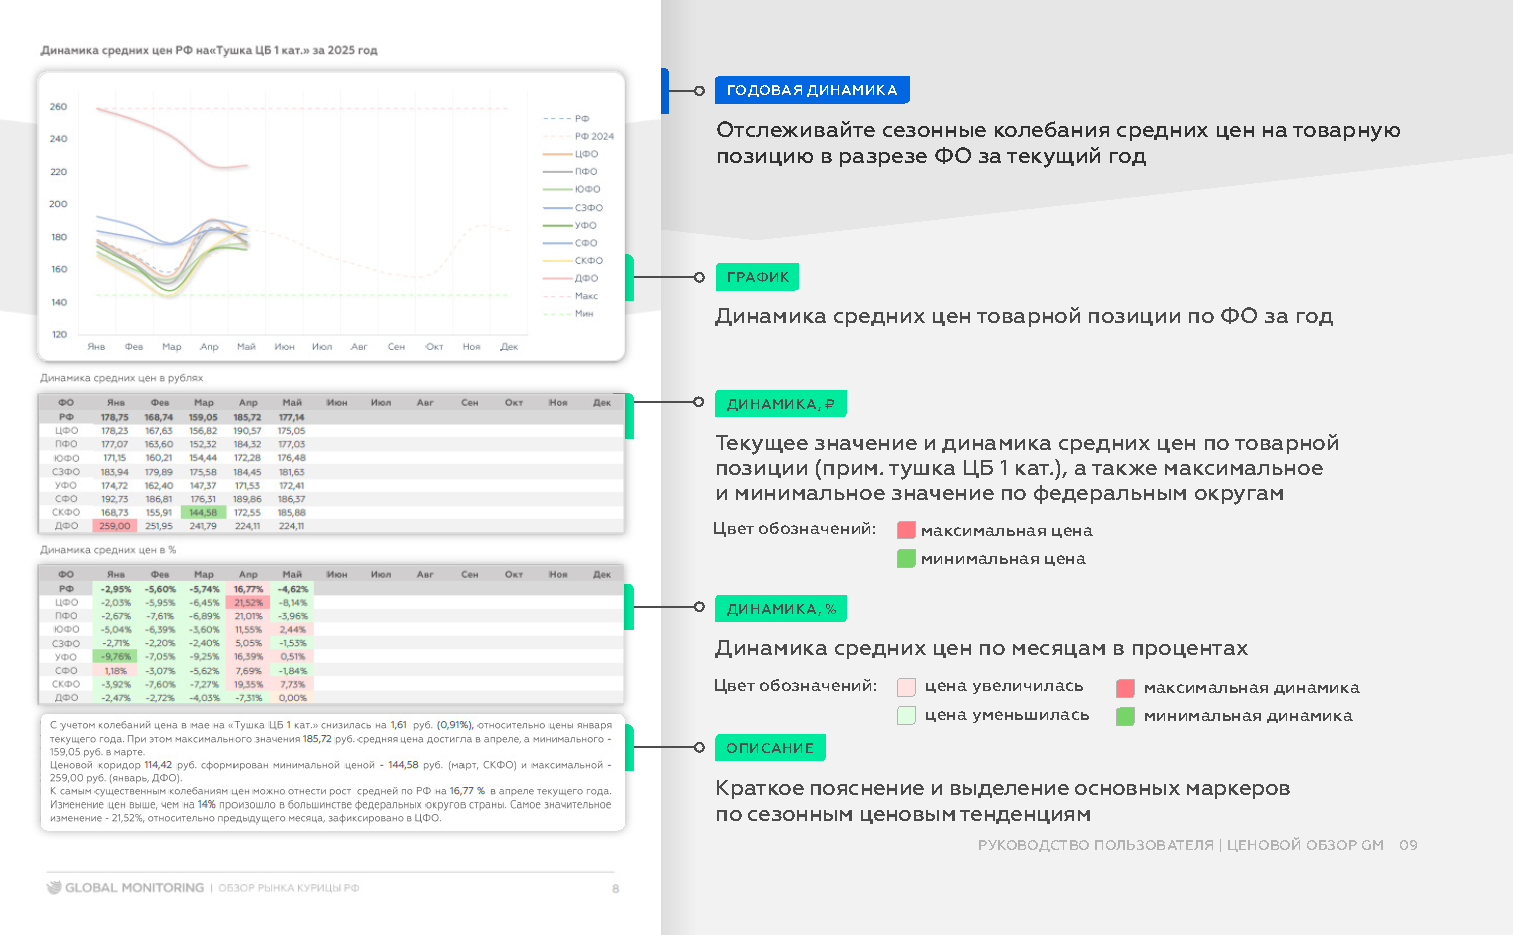Select the green swatch for минимальная динамика
1513x935 pixels.
(x=1126, y=716)
